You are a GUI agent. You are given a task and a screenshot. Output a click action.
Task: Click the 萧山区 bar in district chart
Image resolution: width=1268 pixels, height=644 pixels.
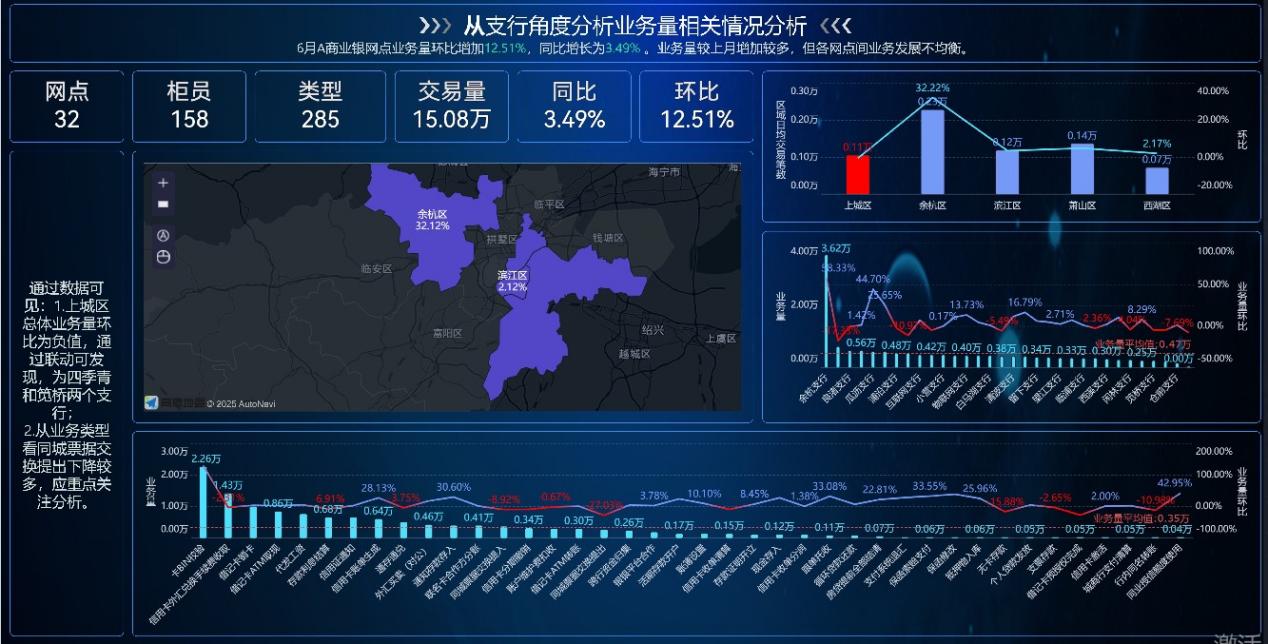[1082, 169]
